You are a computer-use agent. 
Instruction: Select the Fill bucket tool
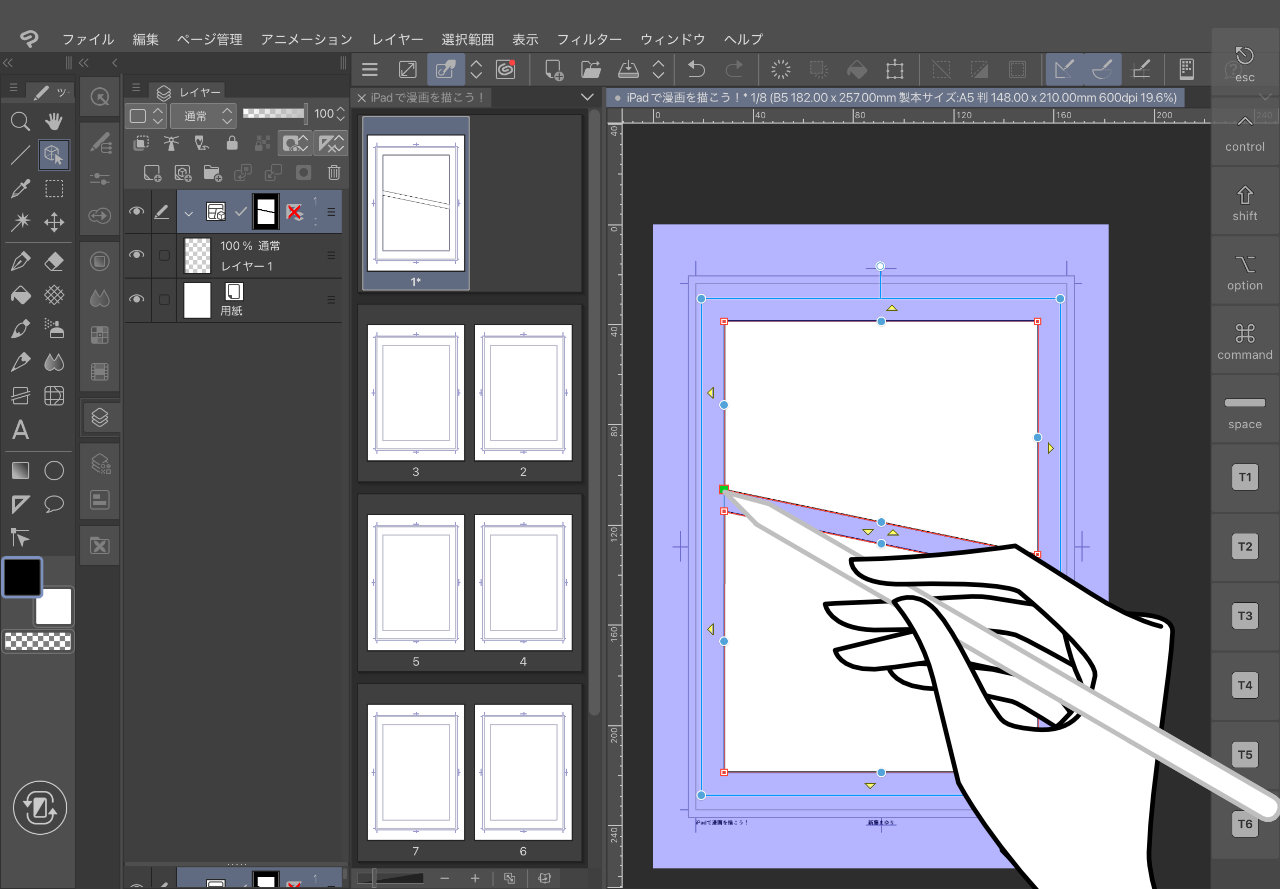tap(19, 296)
